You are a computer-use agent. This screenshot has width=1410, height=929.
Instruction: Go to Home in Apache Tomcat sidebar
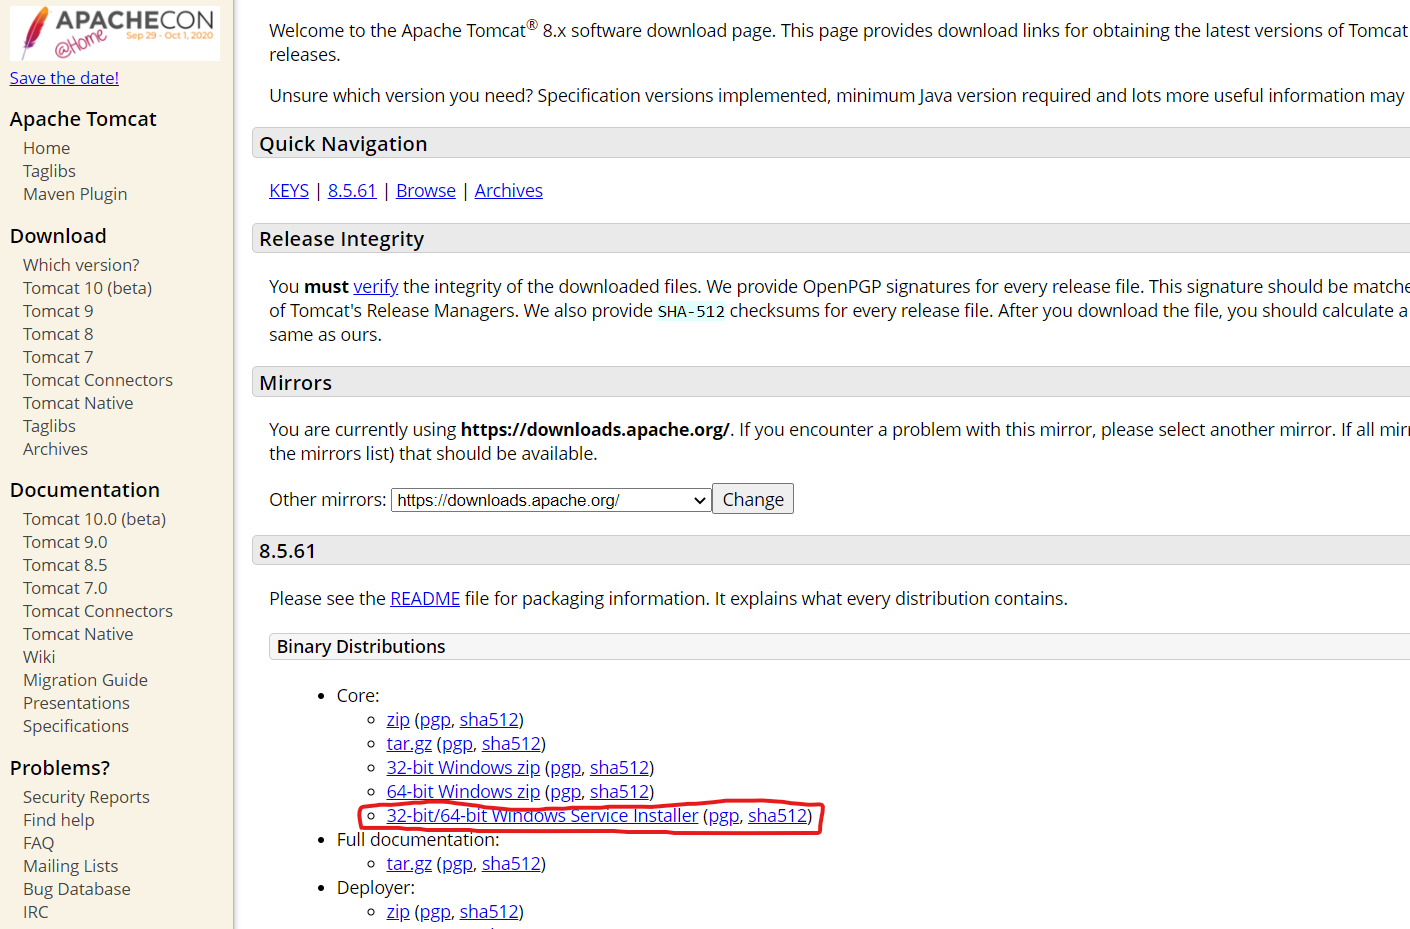tap(47, 148)
